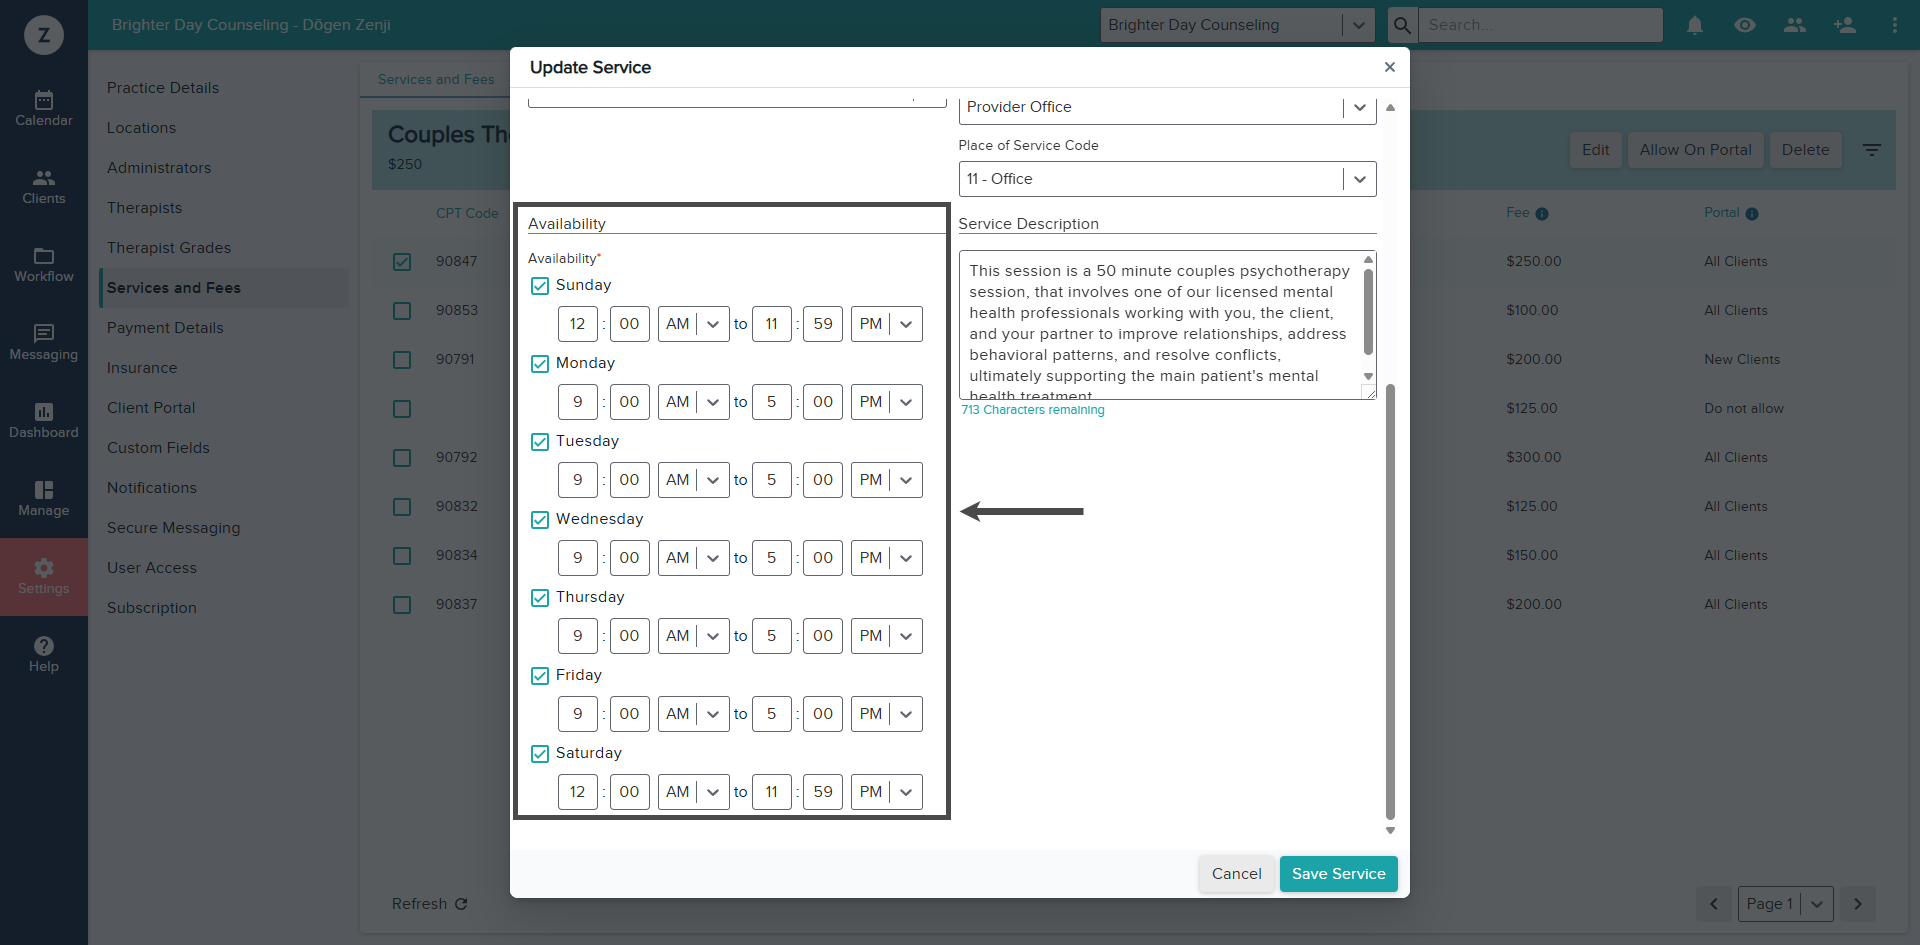This screenshot has width=1920, height=945.
Task: Open Calendar from the left sidebar
Action: click(44, 109)
